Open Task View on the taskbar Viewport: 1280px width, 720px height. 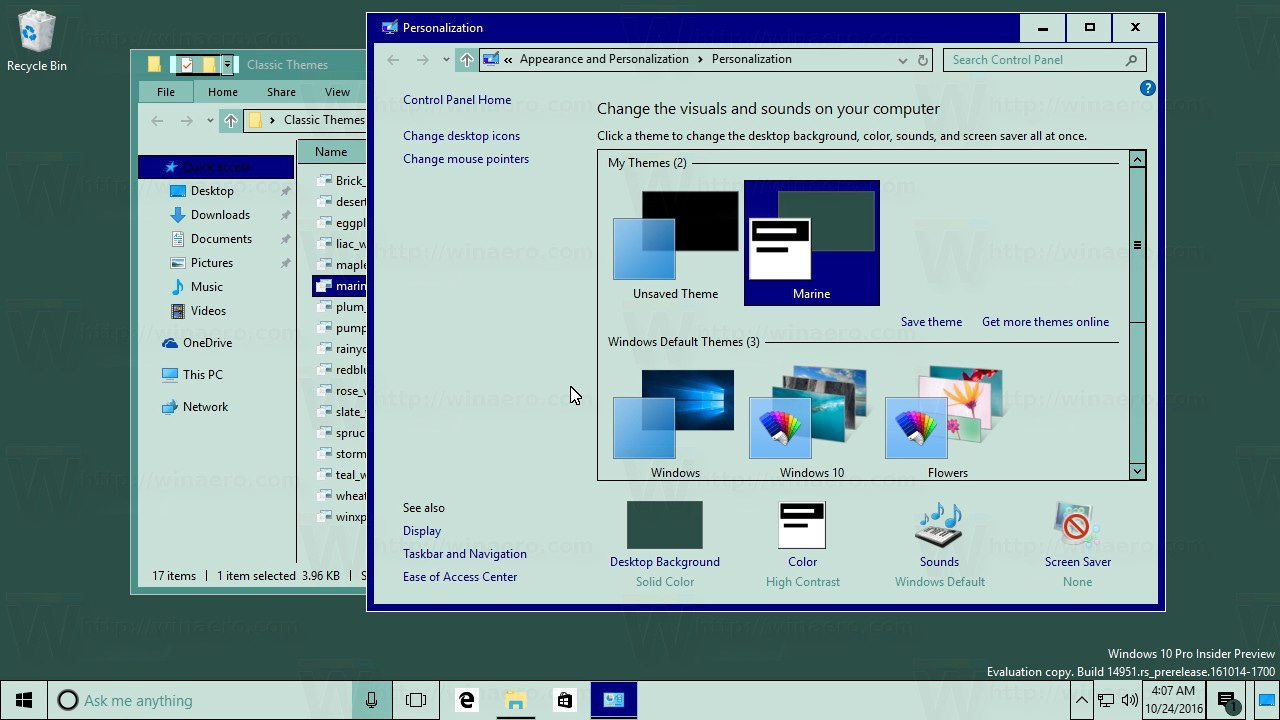[x=416, y=700]
